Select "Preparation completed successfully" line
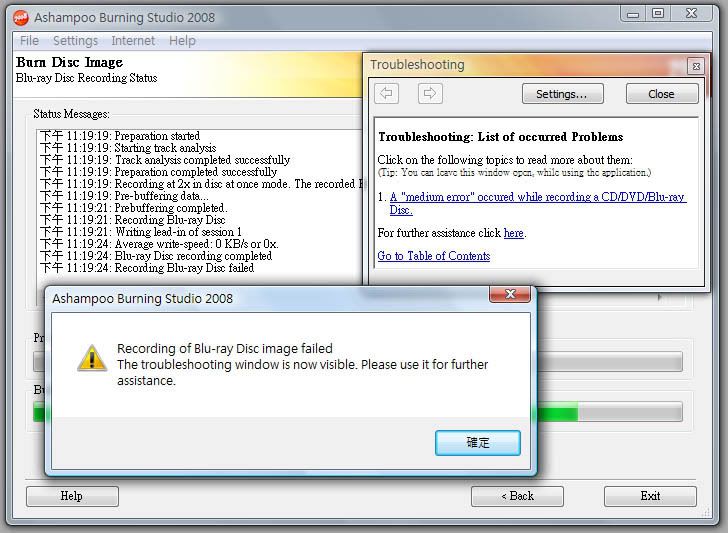Image resolution: width=728 pixels, height=533 pixels. pyautogui.click(x=158, y=172)
